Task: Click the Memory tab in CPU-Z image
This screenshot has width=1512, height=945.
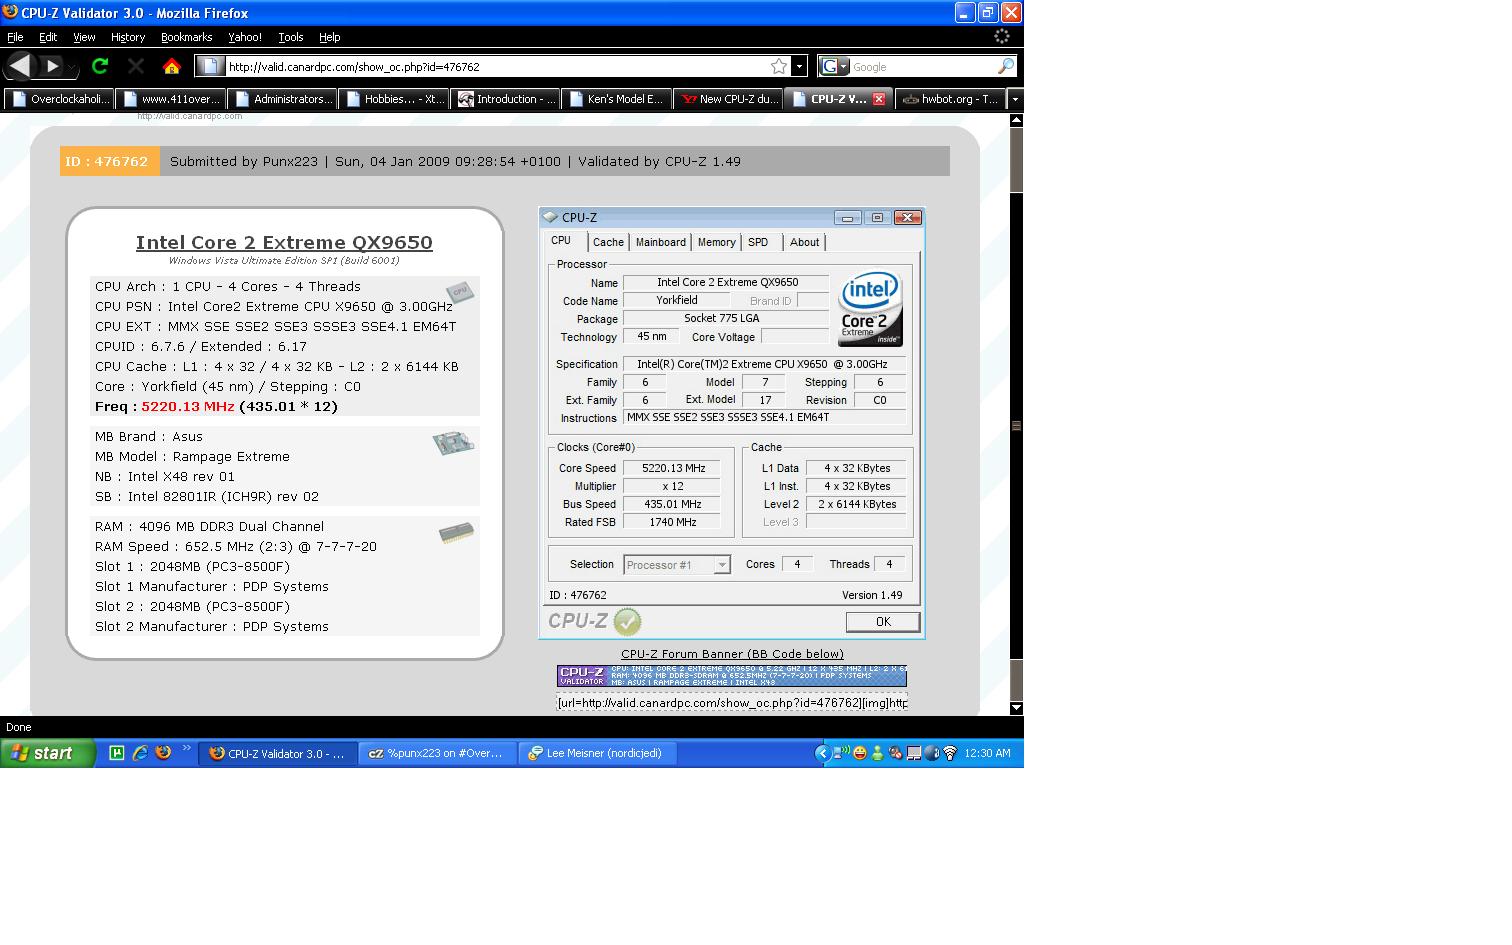Action: 717,242
